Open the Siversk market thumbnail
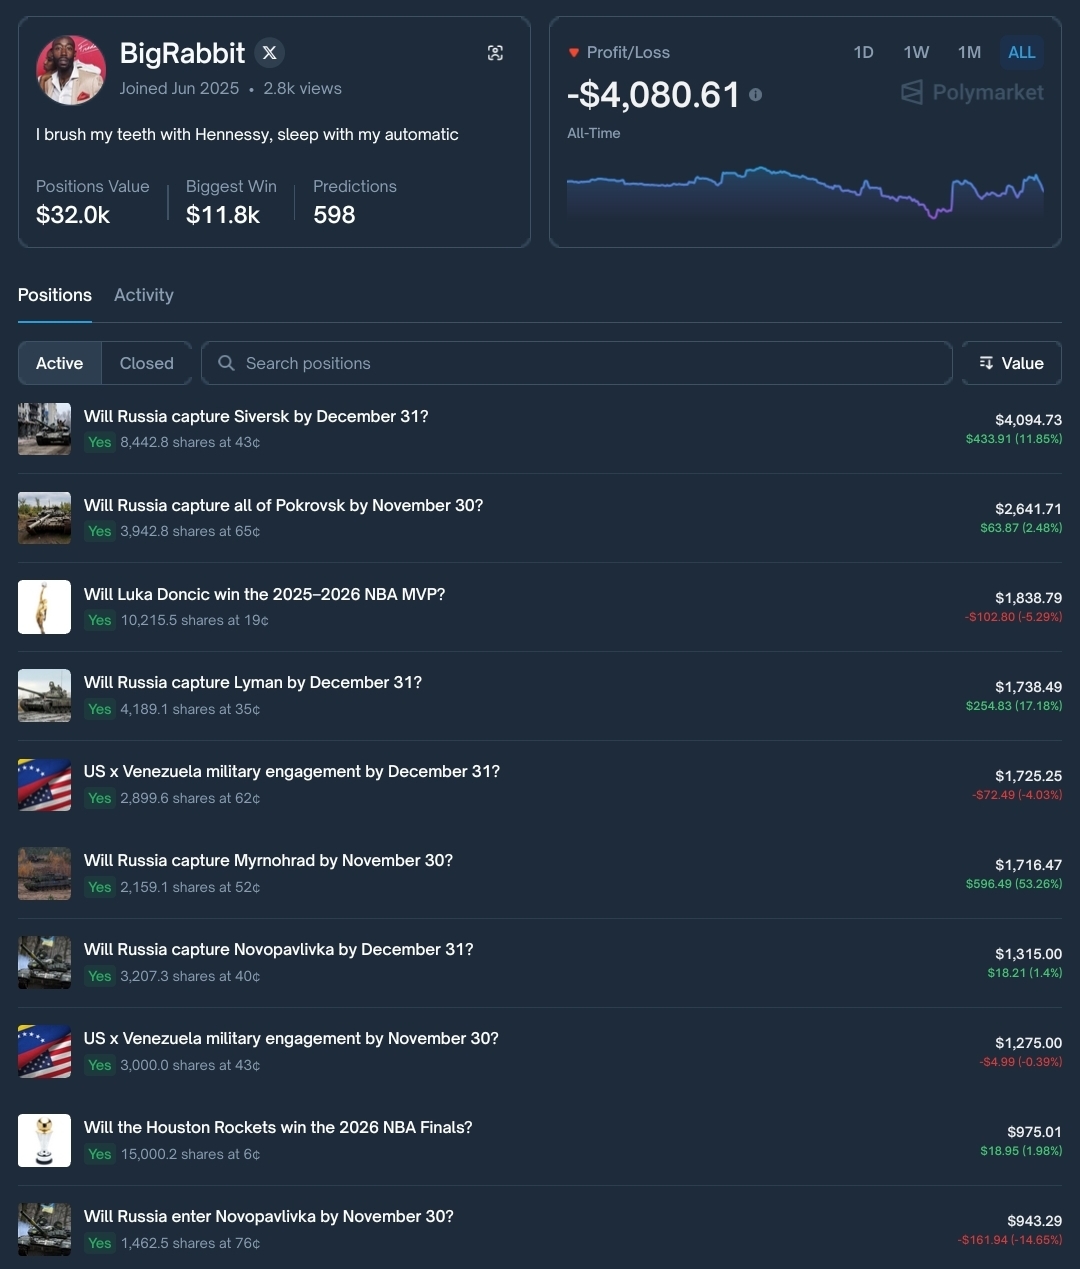Viewport: 1080px width, 1269px height. click(x=44, y=429)
